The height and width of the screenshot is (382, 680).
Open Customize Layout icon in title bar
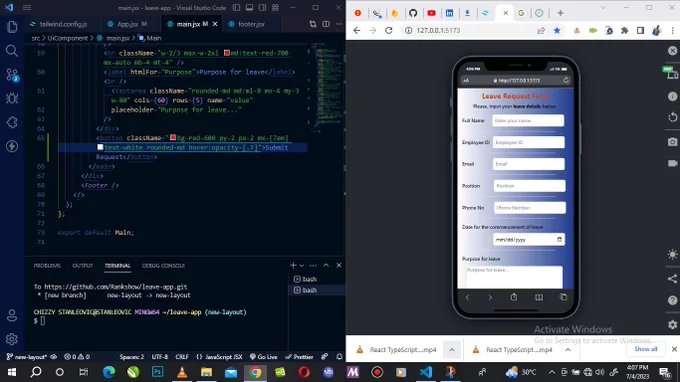click(x=275, y=7)
